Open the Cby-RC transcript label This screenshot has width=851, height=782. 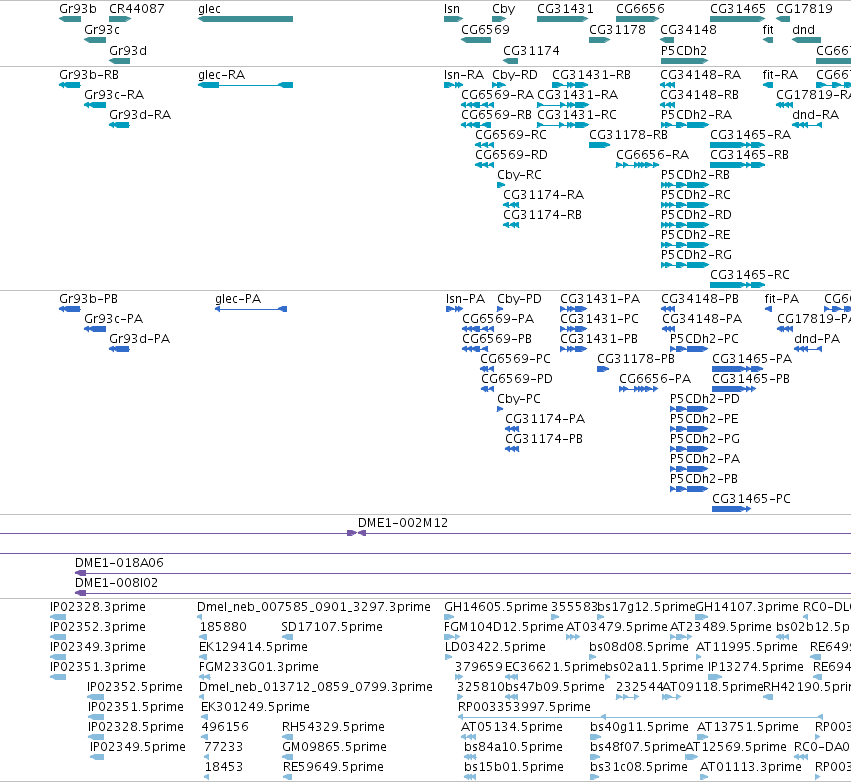pyautogui.click(x=519, y=175)
